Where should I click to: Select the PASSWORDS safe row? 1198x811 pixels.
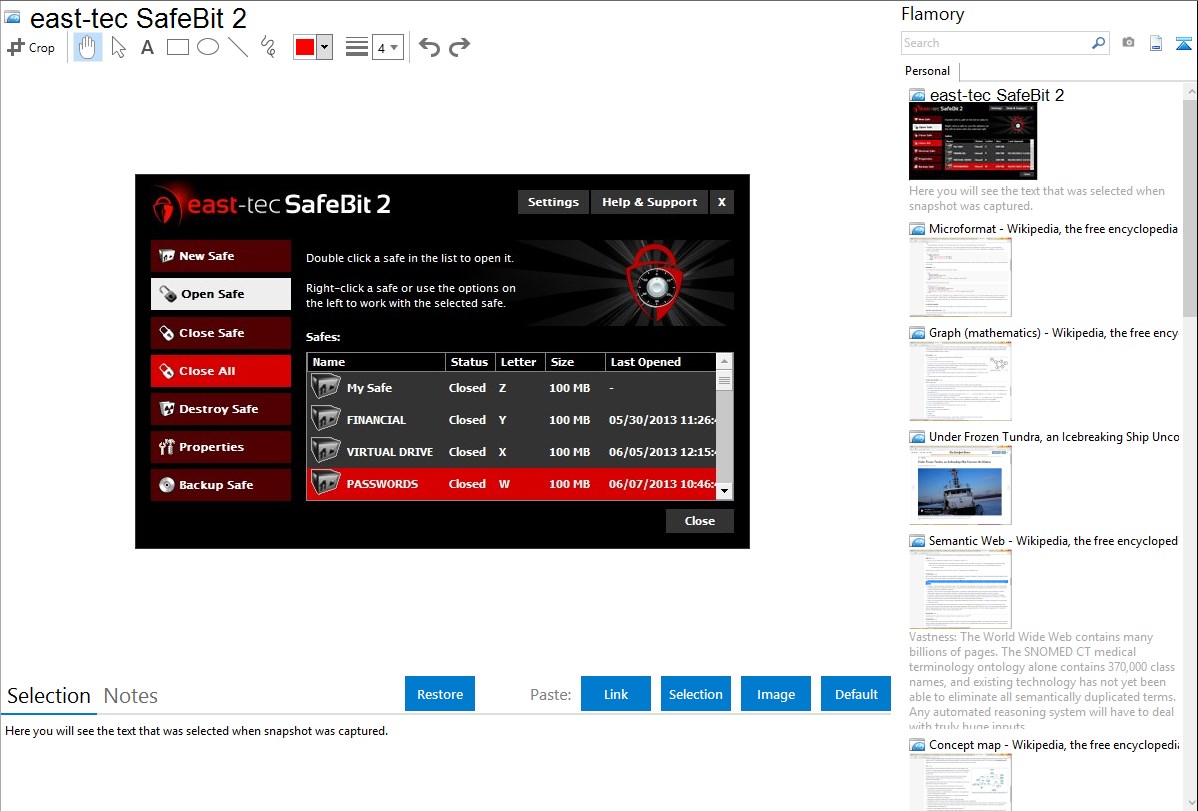pyautogui.click(x=512, y=484)
